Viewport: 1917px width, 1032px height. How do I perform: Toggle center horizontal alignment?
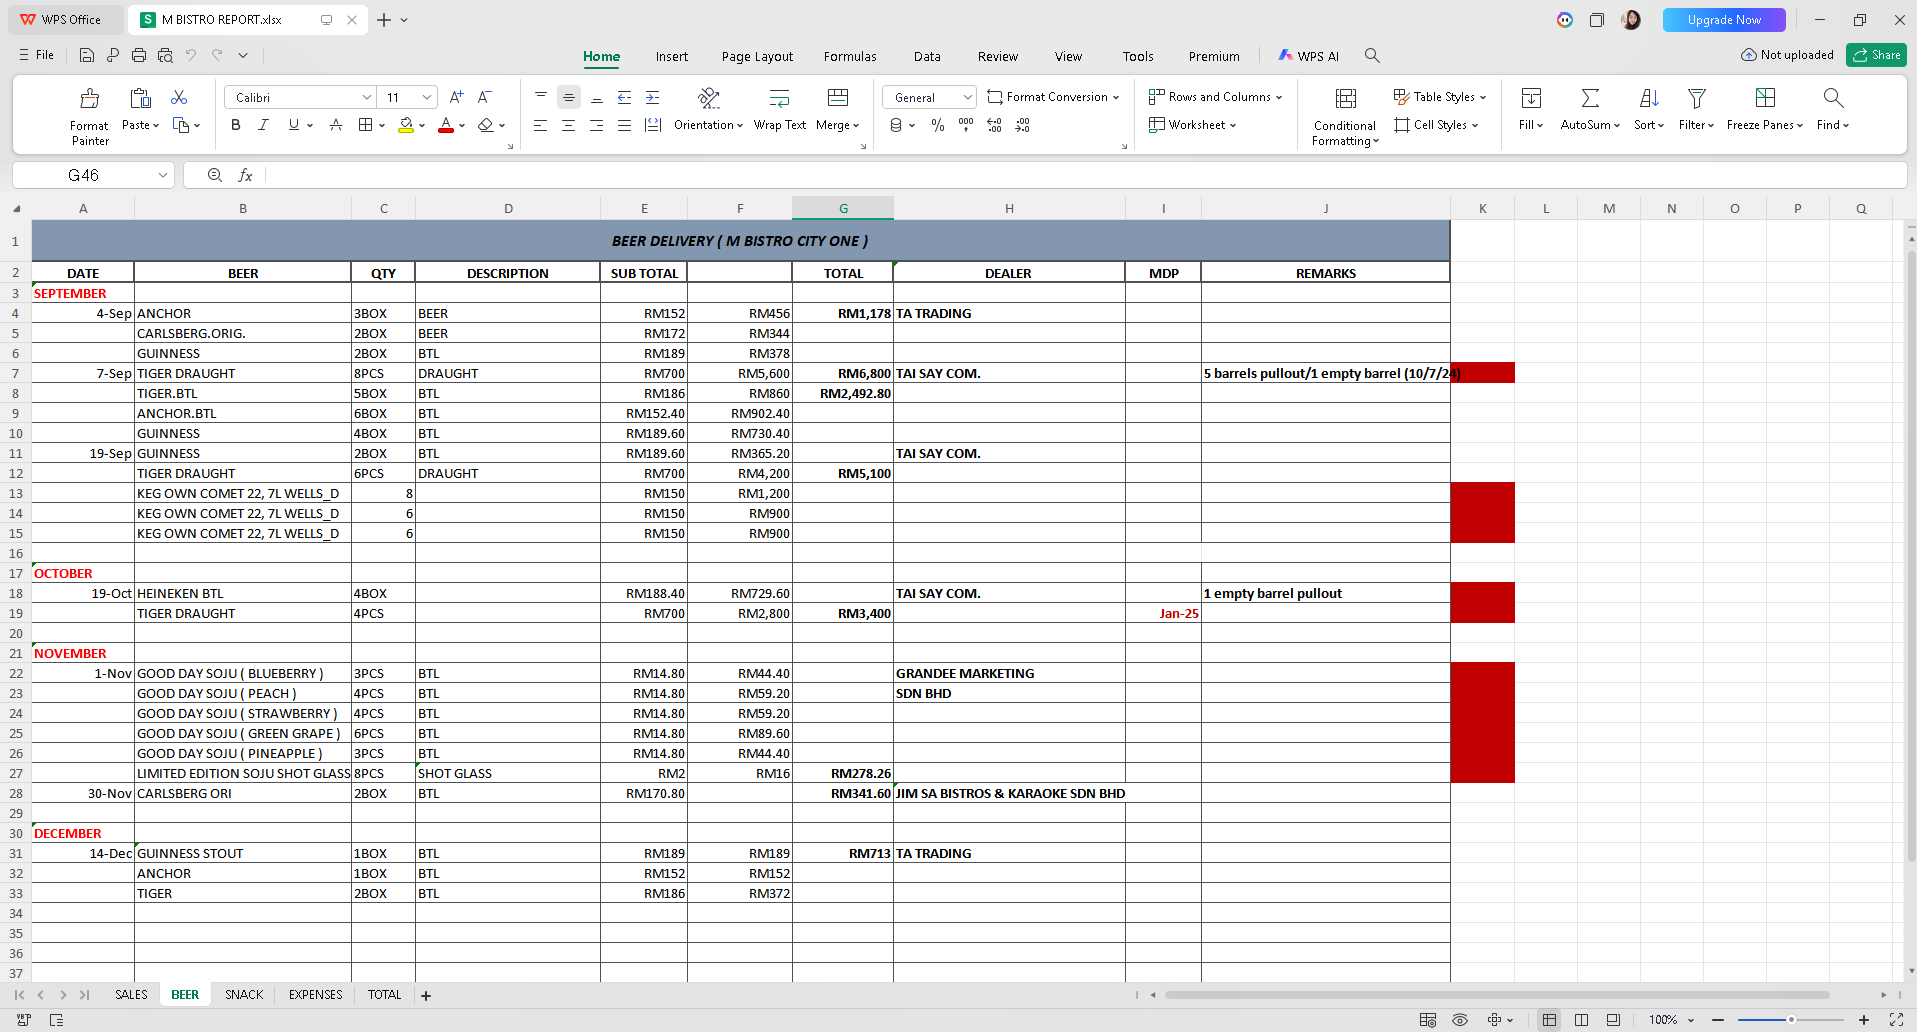click(568, 125)
